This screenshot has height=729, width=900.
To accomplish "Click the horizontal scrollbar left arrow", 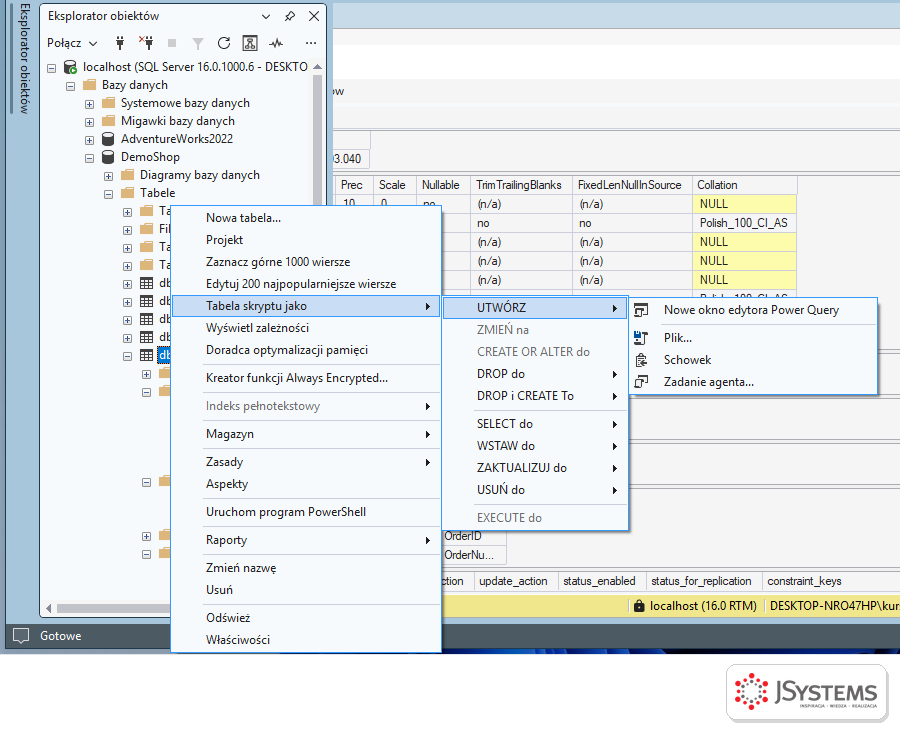I will [x=48, y=608].
